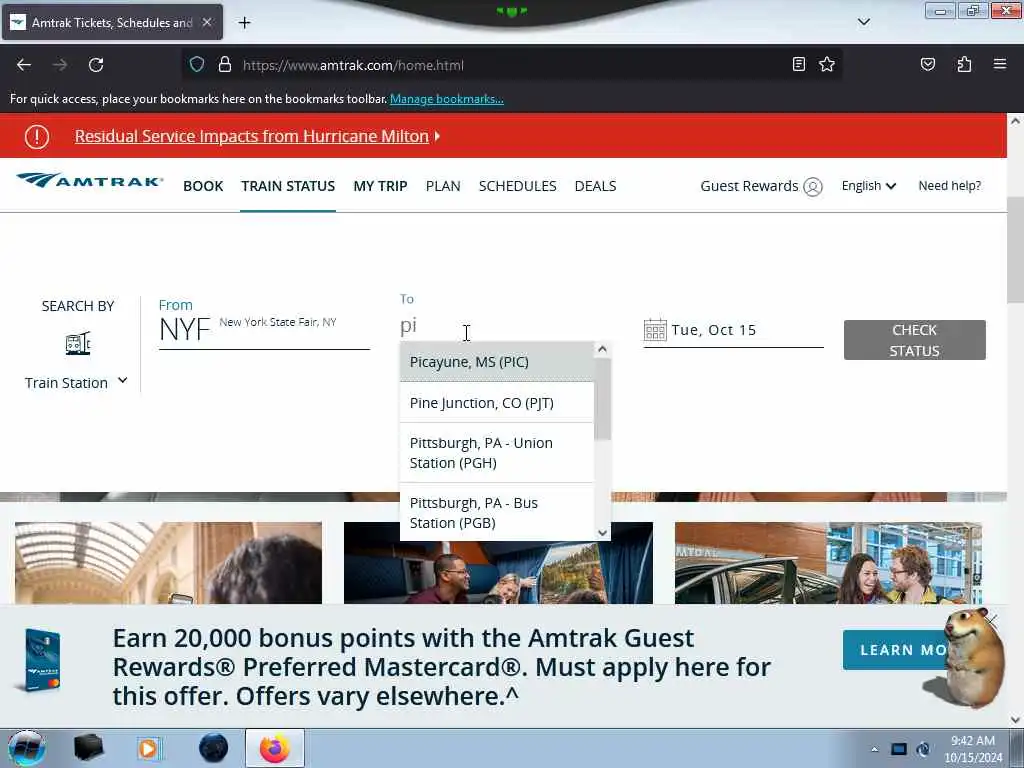
Task: Click the train station icon under Search By
Action: (x=78, y=344)
